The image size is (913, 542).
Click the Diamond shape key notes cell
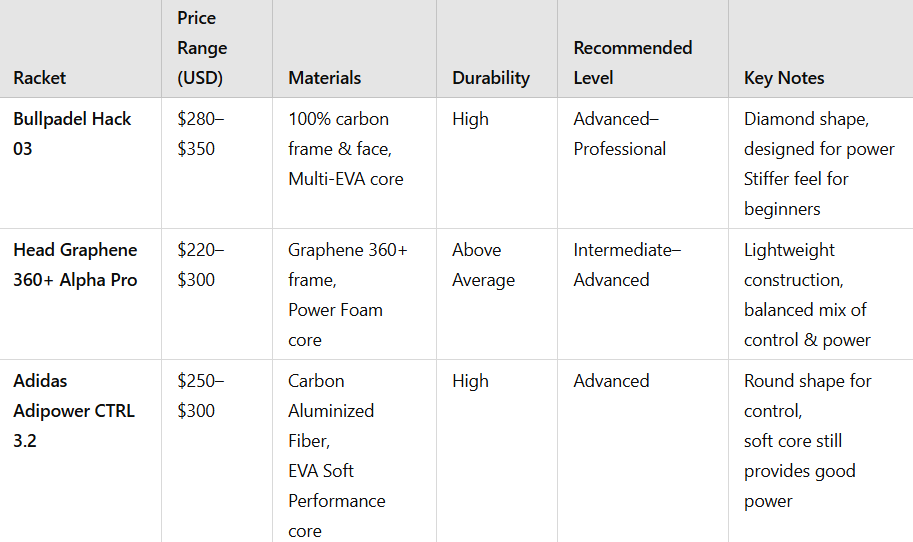click(819, 164)
